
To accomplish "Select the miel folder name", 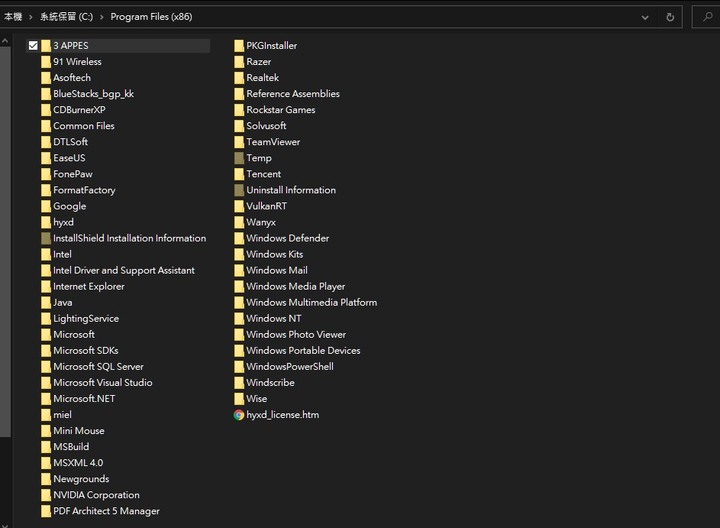I will 62,415.
